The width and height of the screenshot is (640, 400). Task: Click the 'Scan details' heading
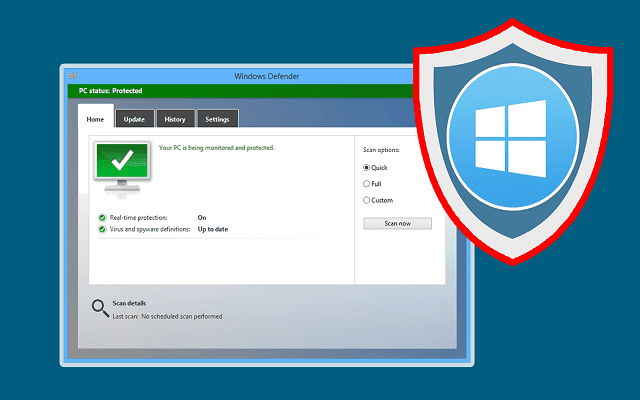coord(129,303)
